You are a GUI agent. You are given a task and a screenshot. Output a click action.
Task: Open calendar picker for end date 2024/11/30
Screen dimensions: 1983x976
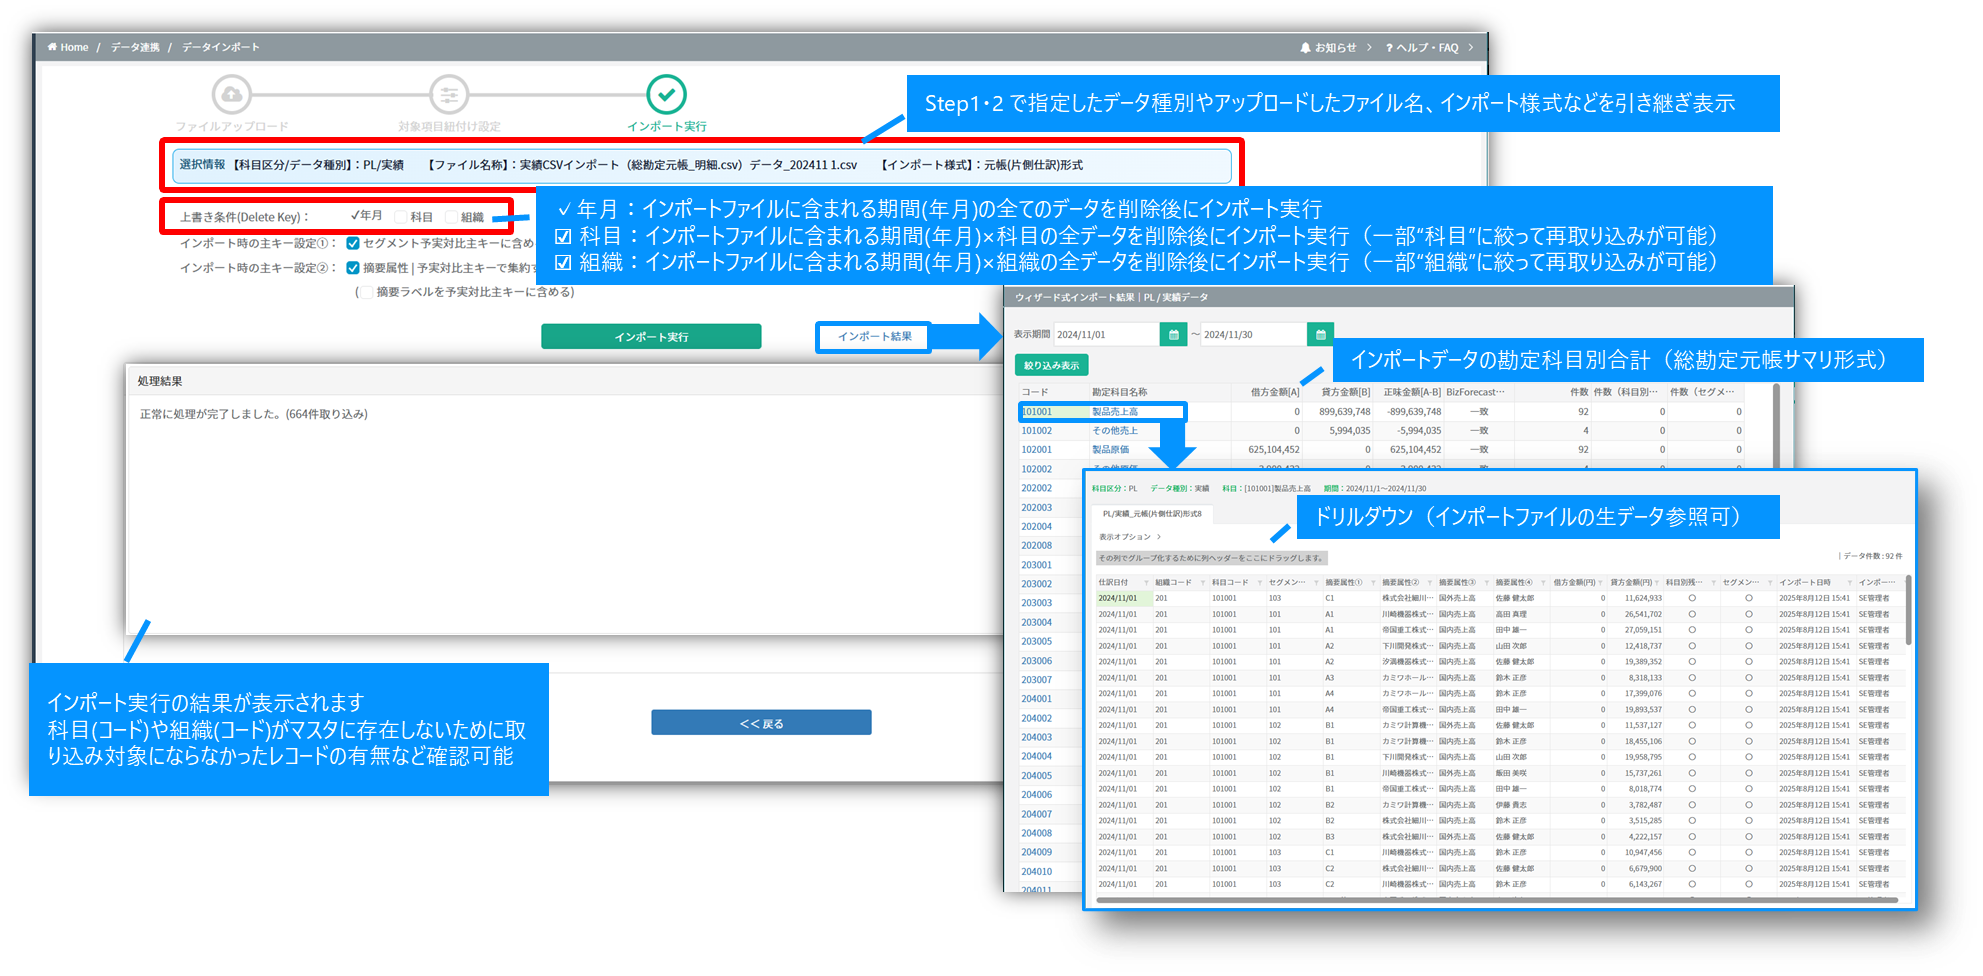pos(1320,335)
